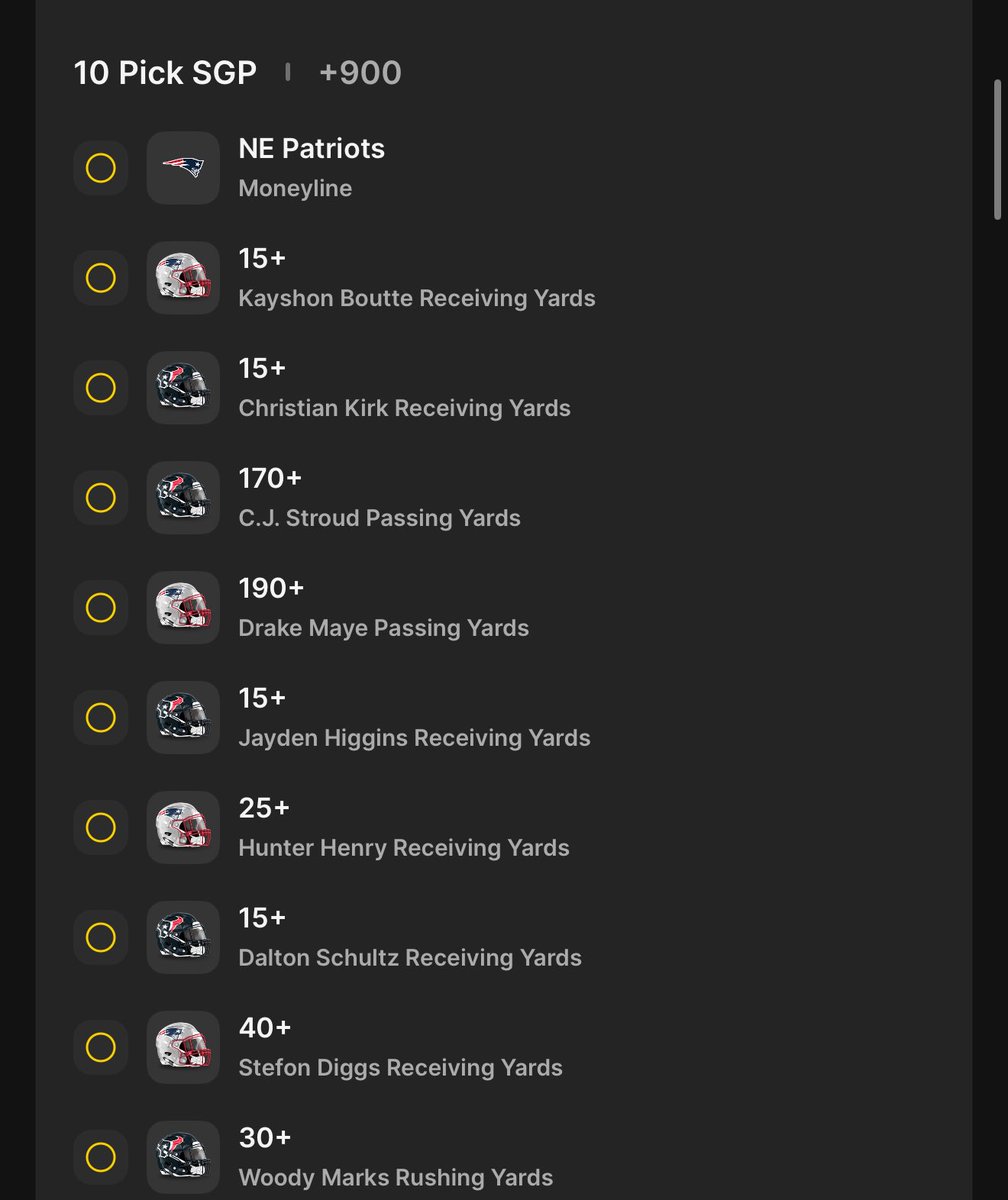Click "Stefon Diggs Receiving Yards" label
Screen dimensions: 1008x1200
tap(401, 1068)
